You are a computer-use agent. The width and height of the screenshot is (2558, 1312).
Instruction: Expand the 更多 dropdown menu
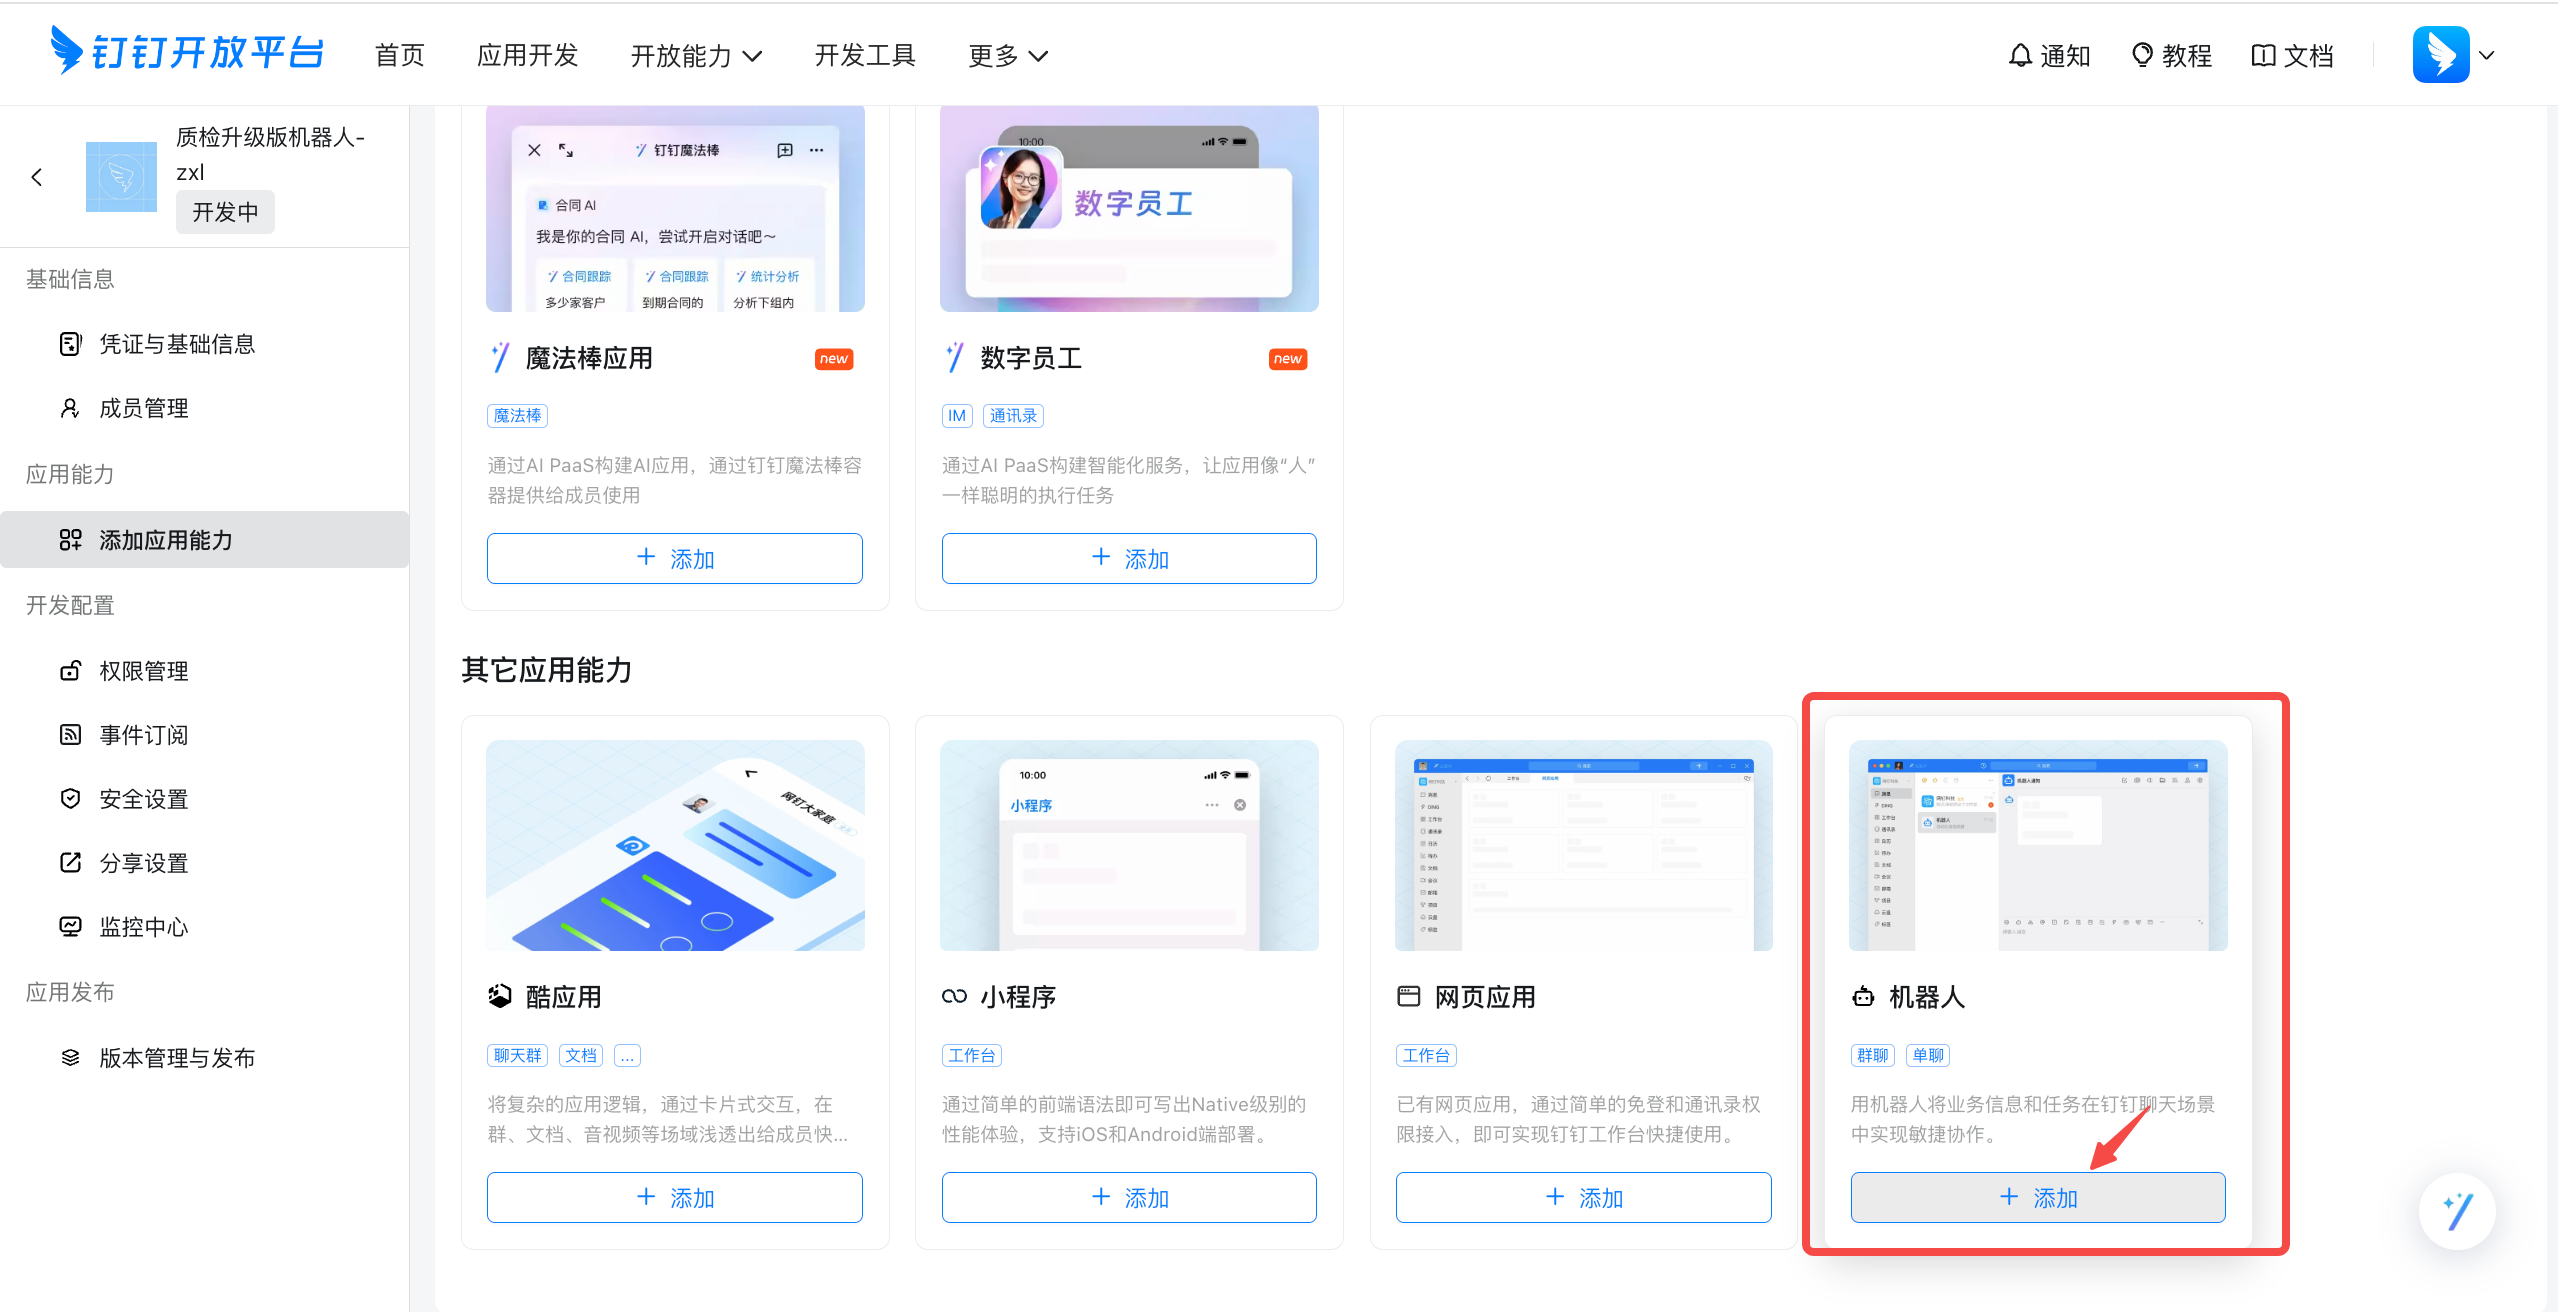click(1008, 55)
